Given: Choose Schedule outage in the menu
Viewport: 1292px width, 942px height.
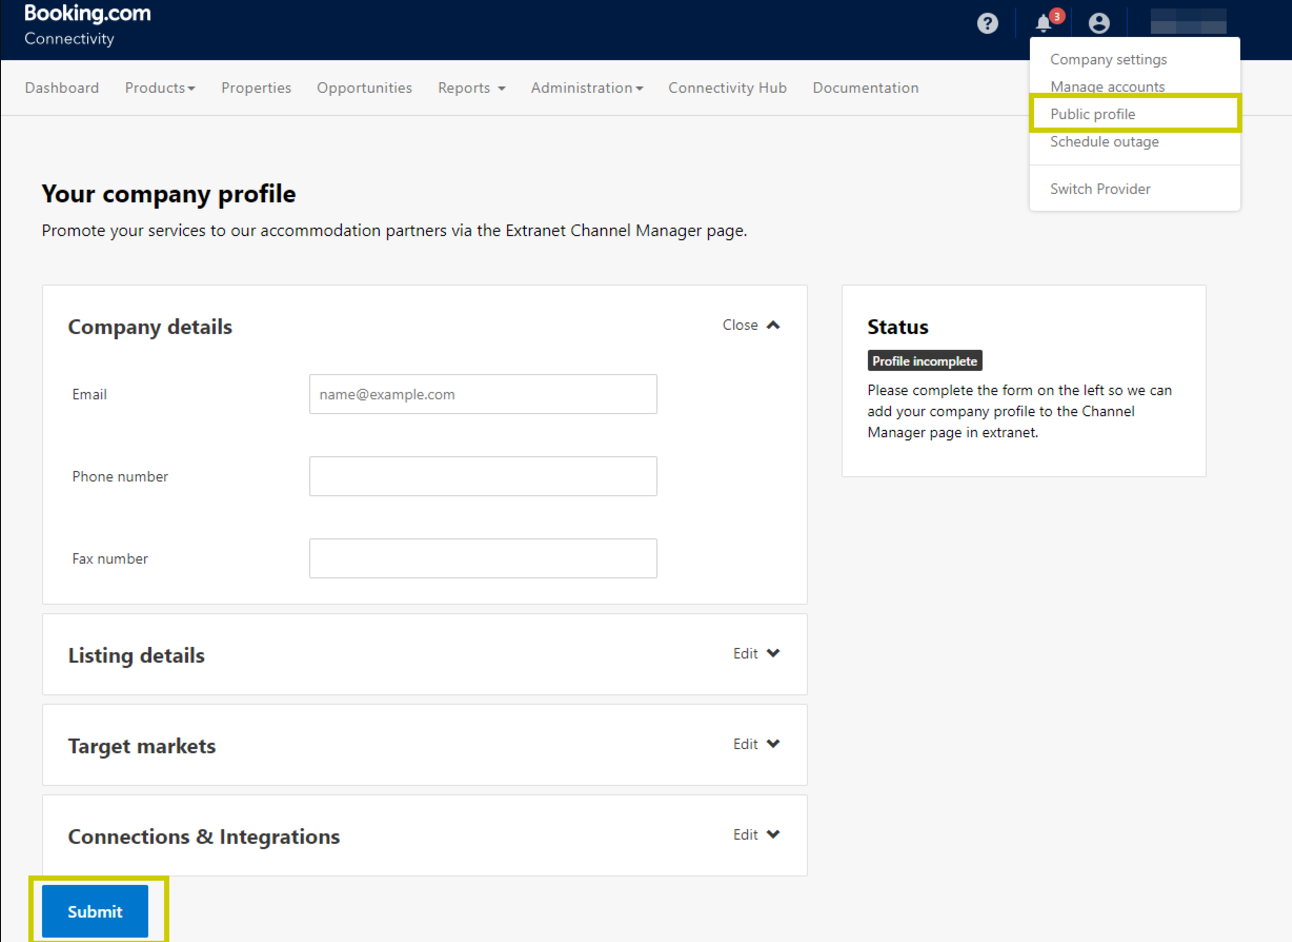Looking at the screenshot, I should click(1104, 142).
